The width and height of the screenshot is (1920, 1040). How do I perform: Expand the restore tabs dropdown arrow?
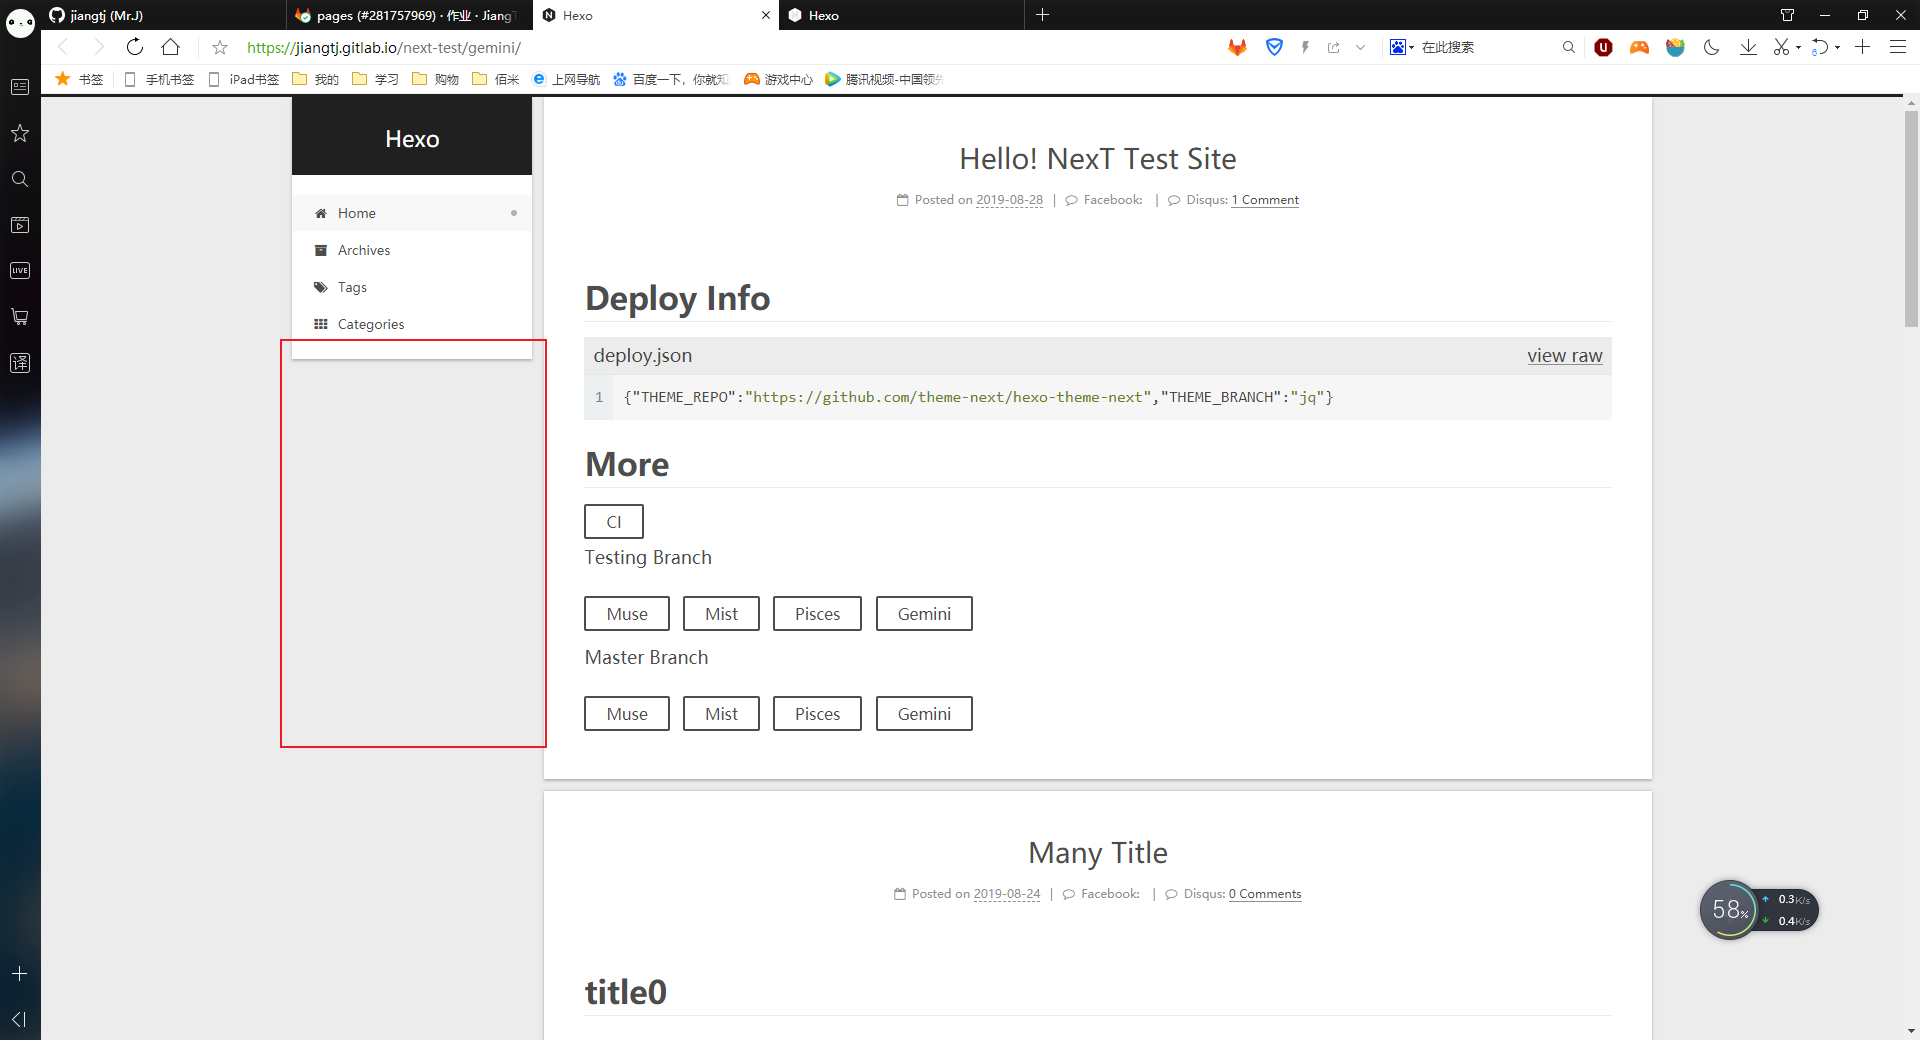click(x=1837, y=47)
